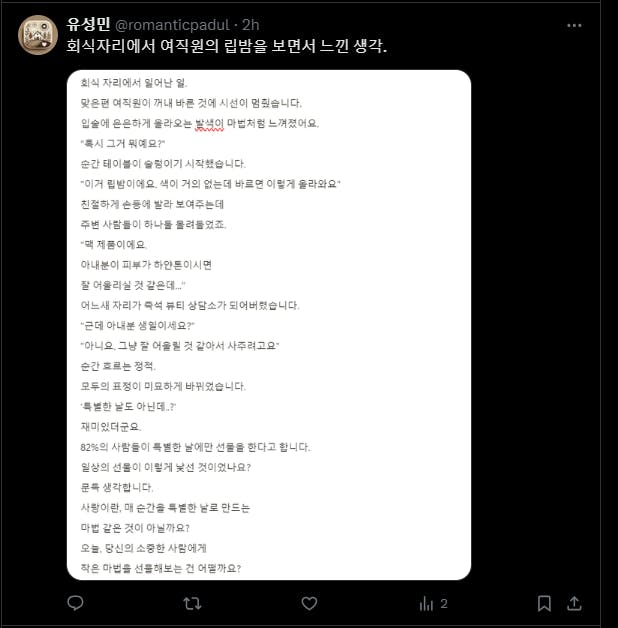Click the 2h timestamp of the tweet
This screenshot has height=628, width=618.
251,25
